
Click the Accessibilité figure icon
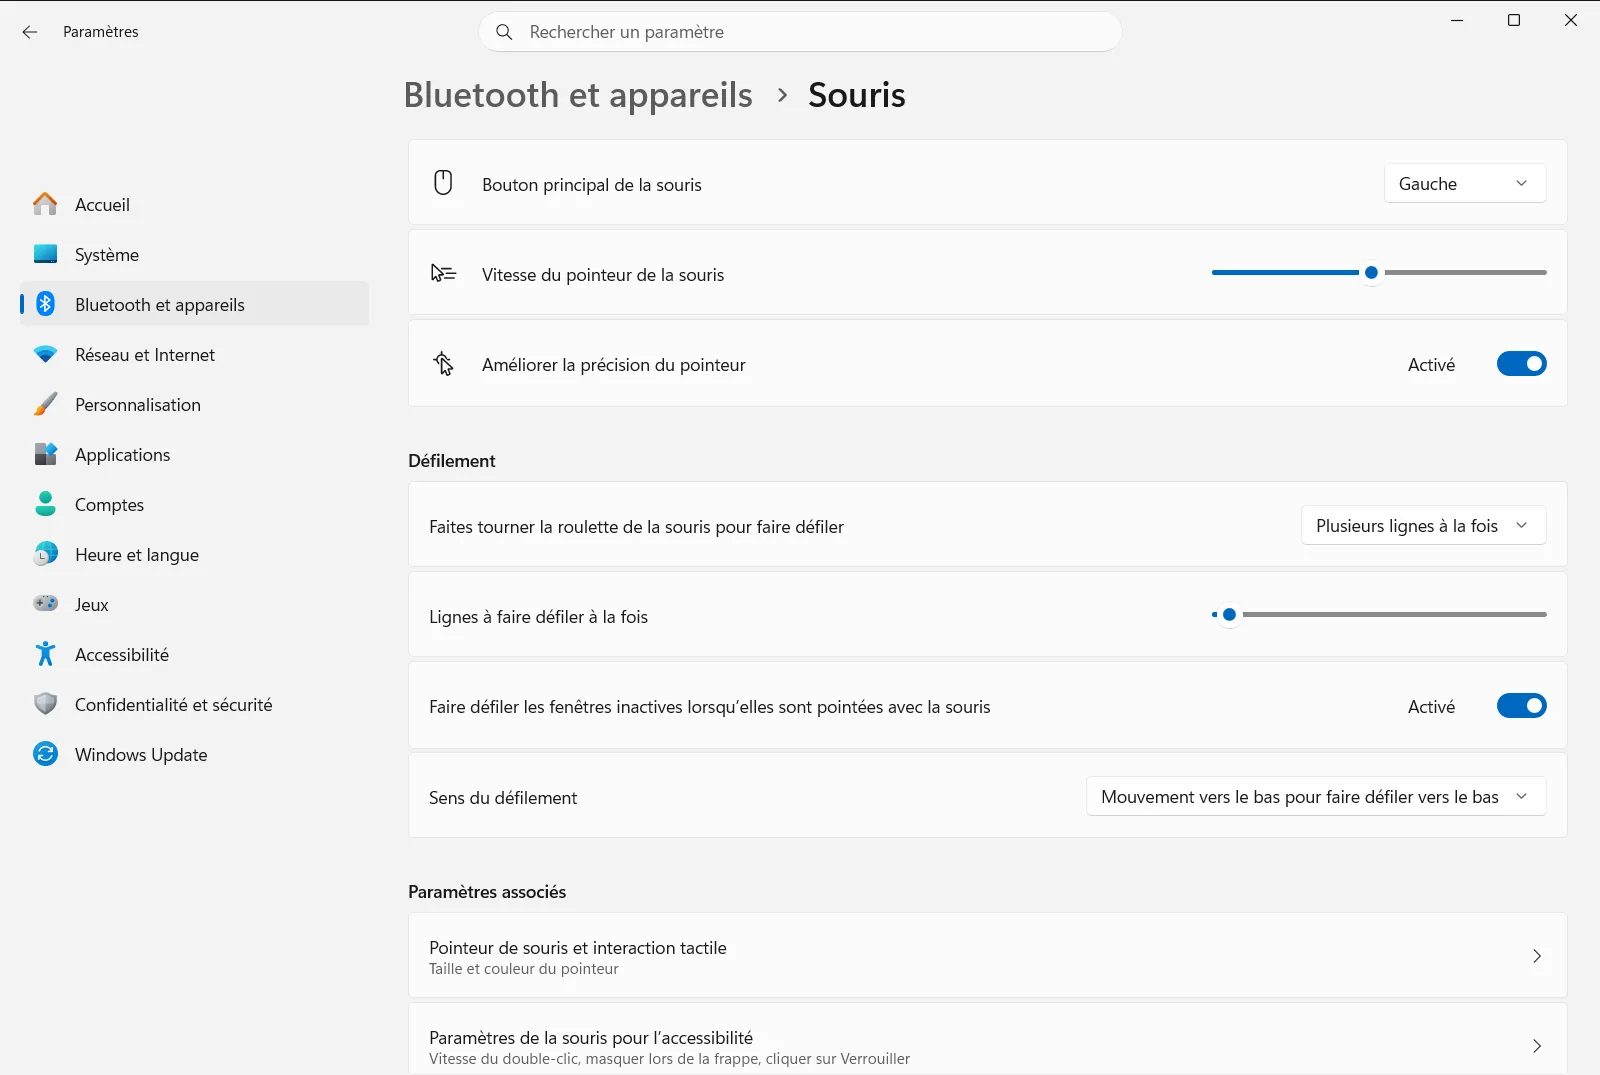tap(45, 654)
